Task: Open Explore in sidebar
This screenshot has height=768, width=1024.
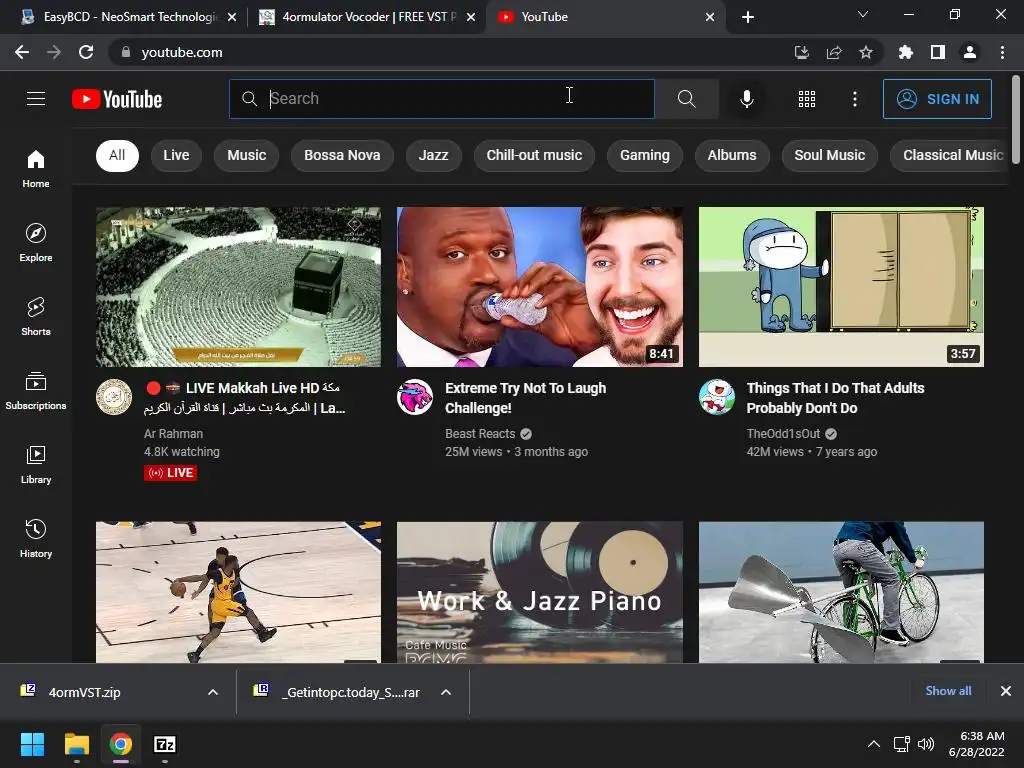Action: tap(36, 242)
